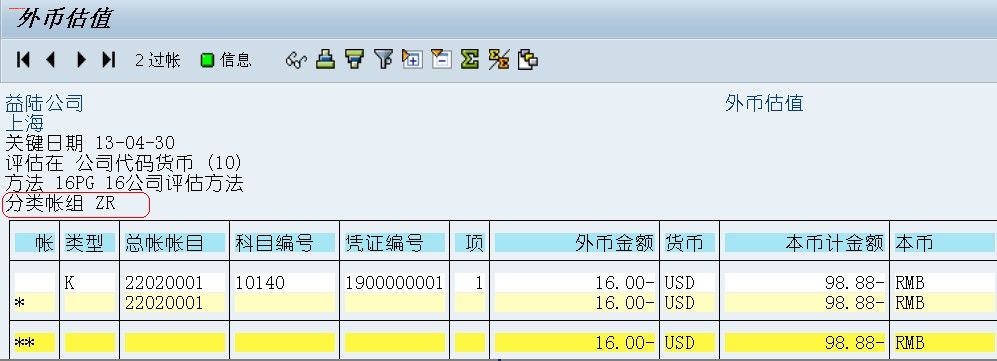Click the 类型 column header

pos(90,243)
